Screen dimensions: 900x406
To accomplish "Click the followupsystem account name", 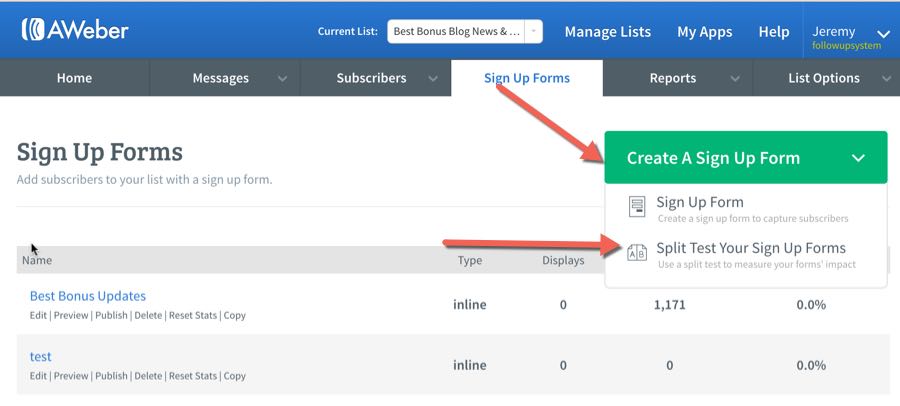I will pos(847,45).
